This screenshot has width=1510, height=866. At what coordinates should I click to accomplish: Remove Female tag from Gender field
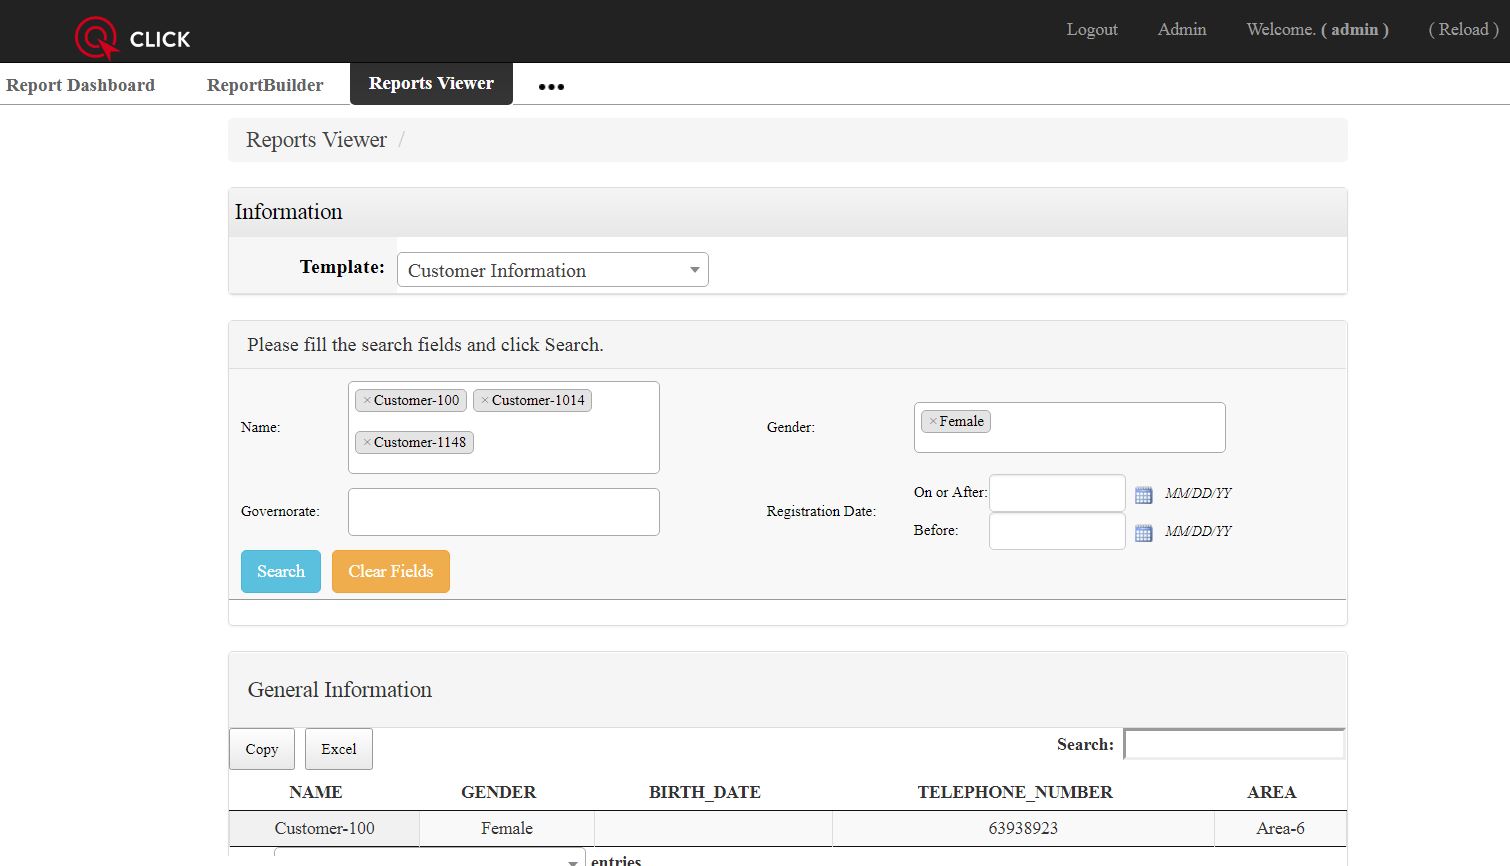(933, 422)
